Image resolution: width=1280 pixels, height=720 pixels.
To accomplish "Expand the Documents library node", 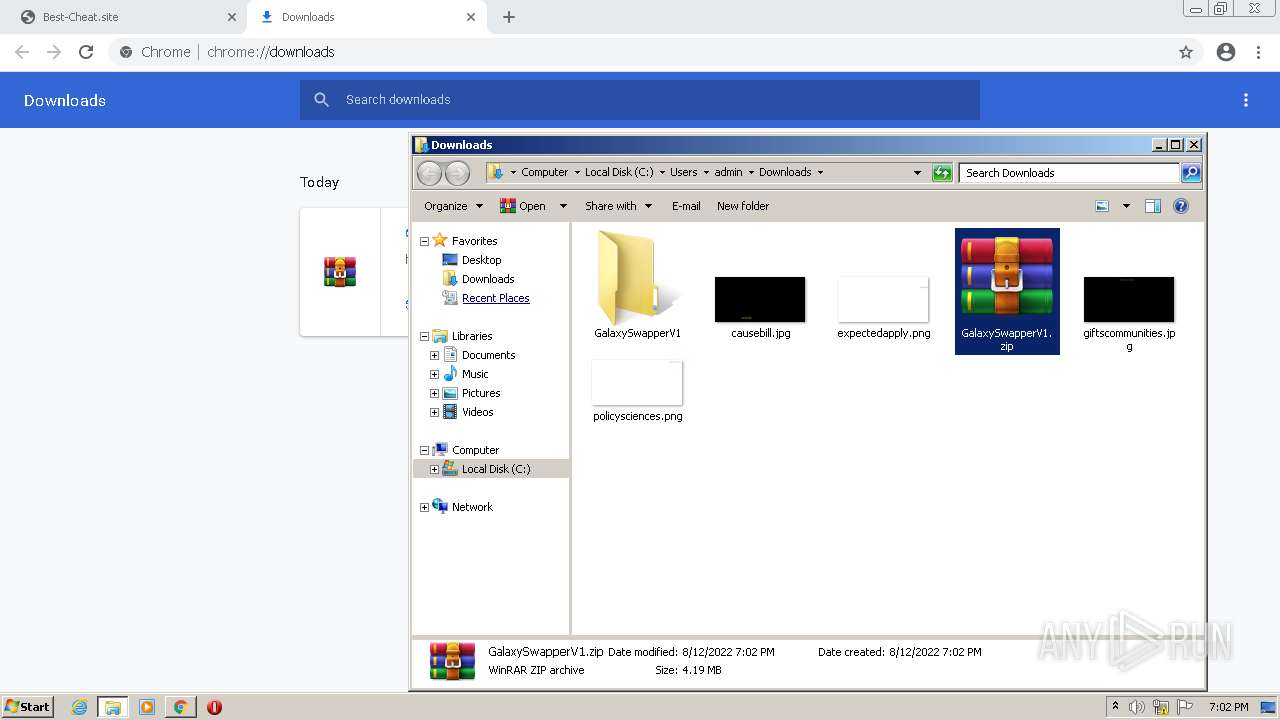I will coord(434,355).
